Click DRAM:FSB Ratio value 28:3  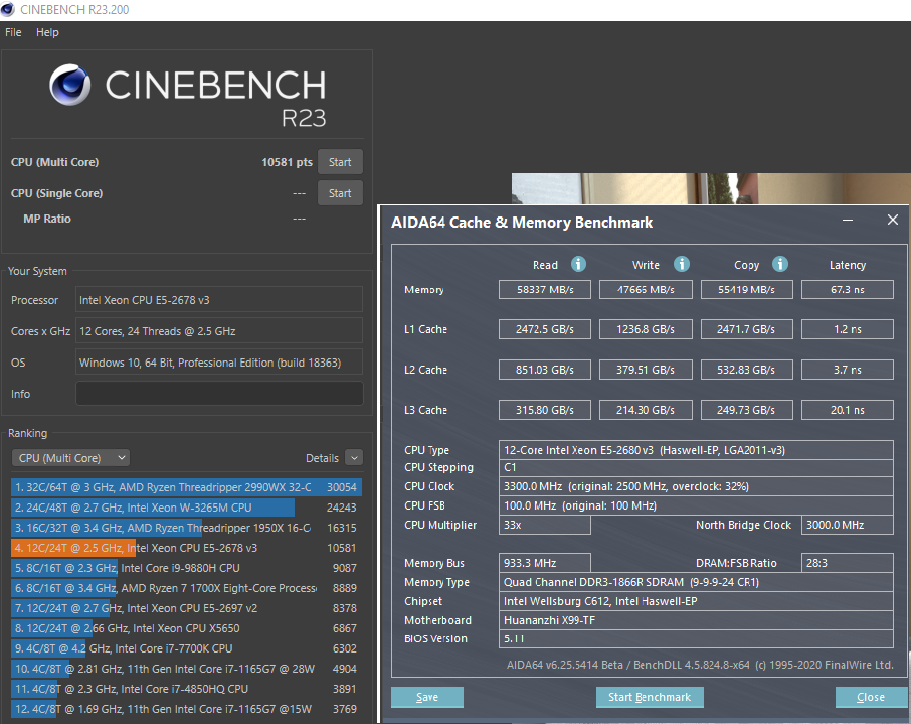tap(847, 562)
